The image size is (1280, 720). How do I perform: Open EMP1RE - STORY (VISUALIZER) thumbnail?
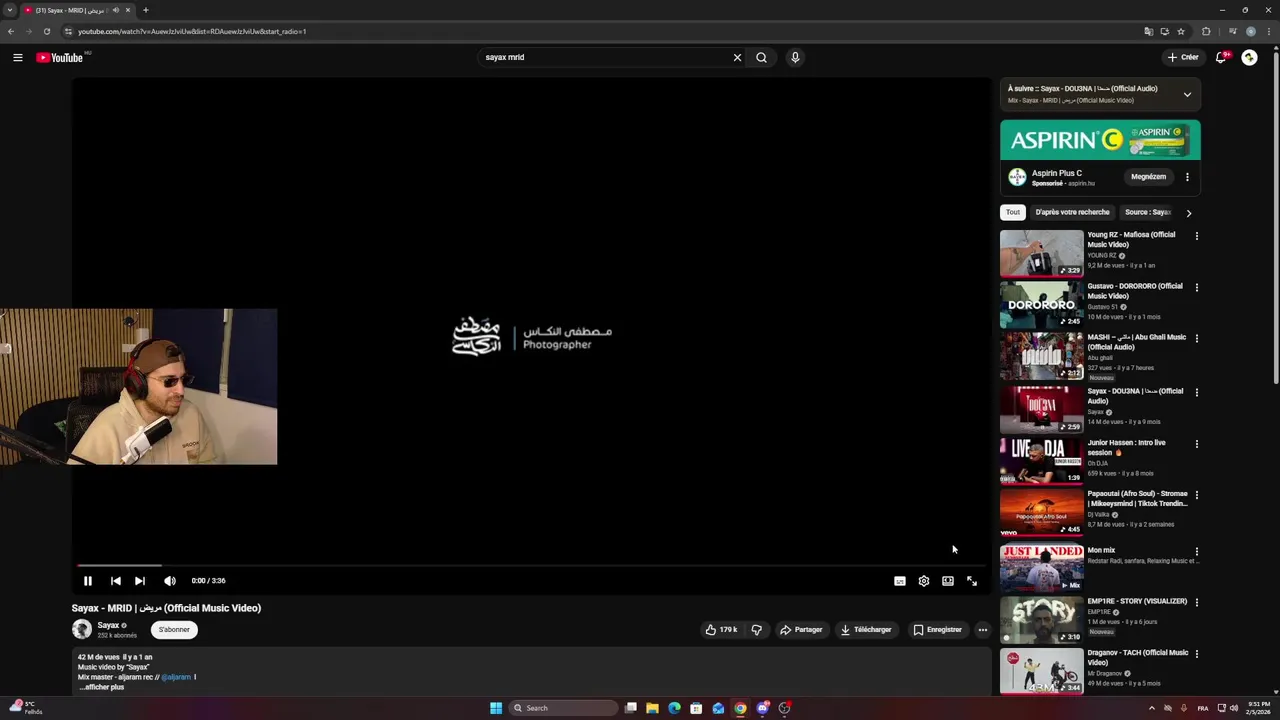[1041, 621]
